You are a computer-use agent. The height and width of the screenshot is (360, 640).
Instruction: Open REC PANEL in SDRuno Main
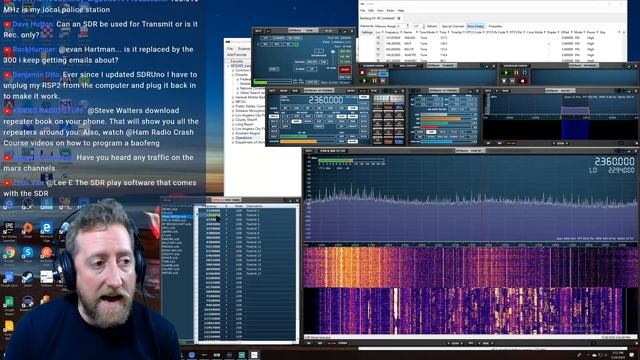pyautogui.click(x=293, y=38)
